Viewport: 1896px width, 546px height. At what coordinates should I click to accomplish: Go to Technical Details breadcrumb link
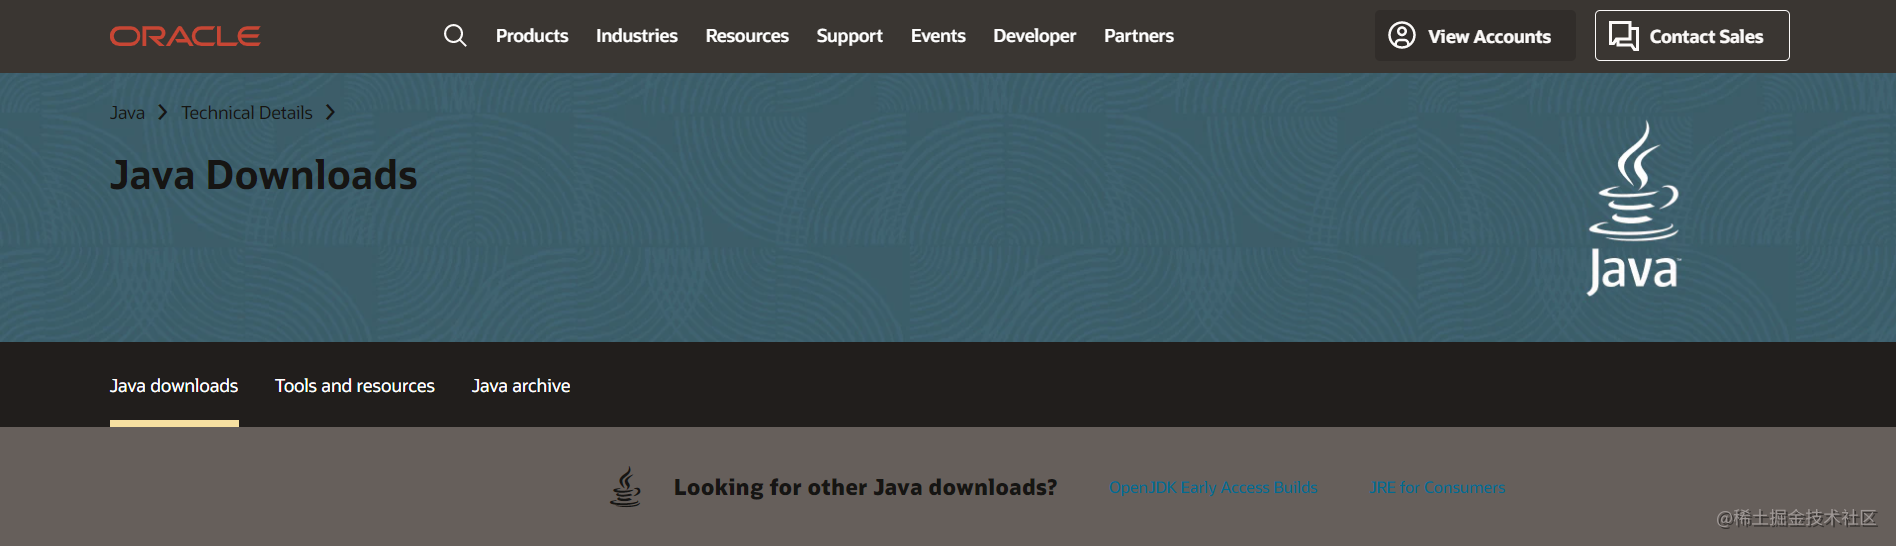coord(247,113)
